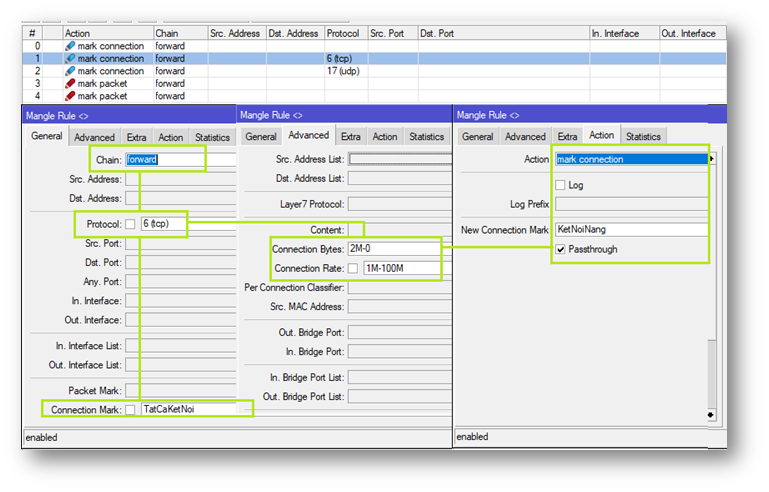Switch to Advanced tab in right Mangle Rule

[x=525, y=137]
